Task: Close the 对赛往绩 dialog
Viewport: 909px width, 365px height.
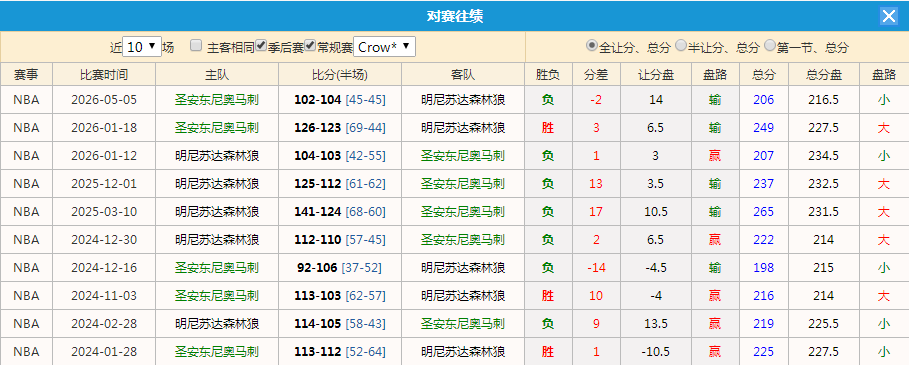Action: 889,16
